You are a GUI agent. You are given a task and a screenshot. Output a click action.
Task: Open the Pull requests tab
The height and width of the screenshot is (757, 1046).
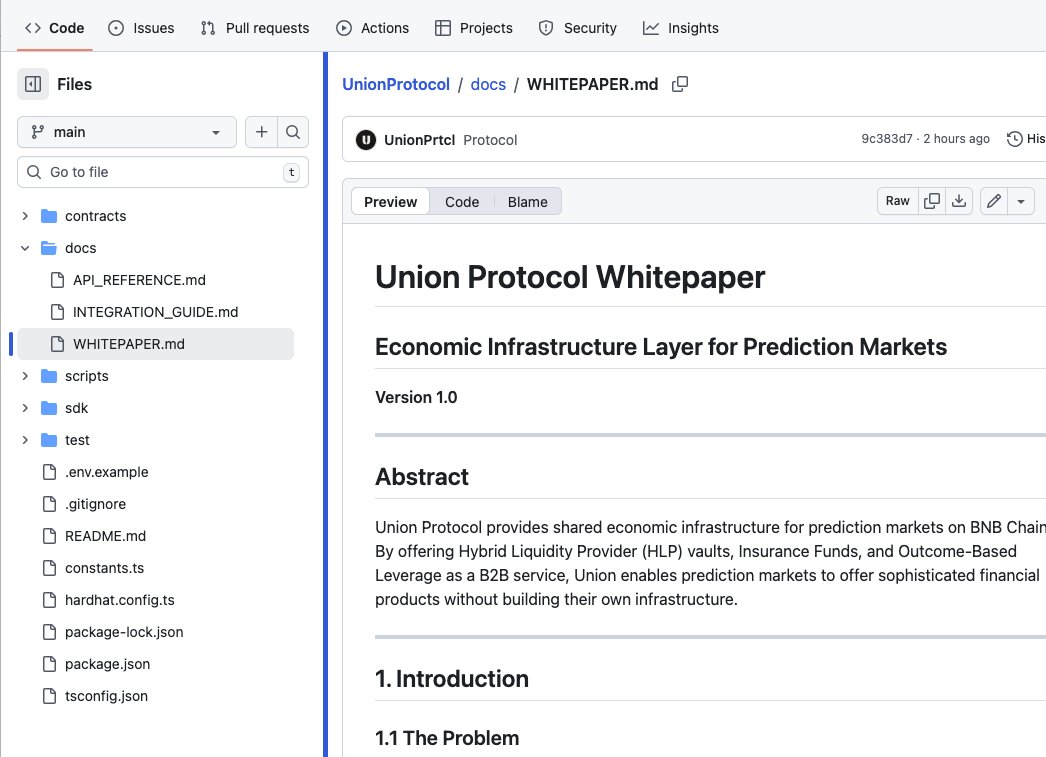tap(255, 28)
